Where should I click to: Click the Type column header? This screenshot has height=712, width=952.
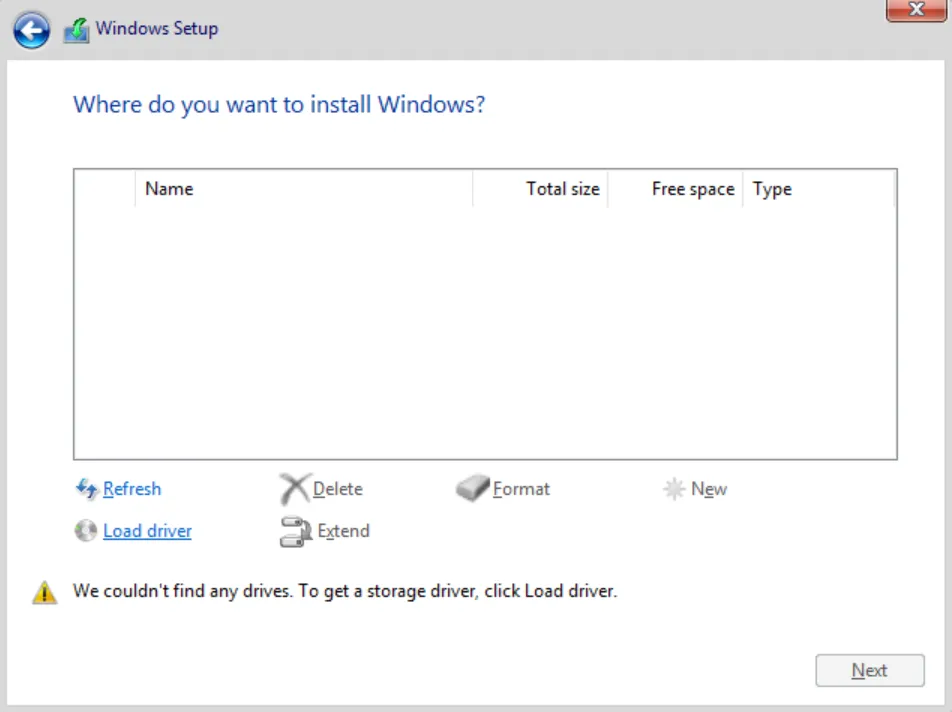point(772,188)
